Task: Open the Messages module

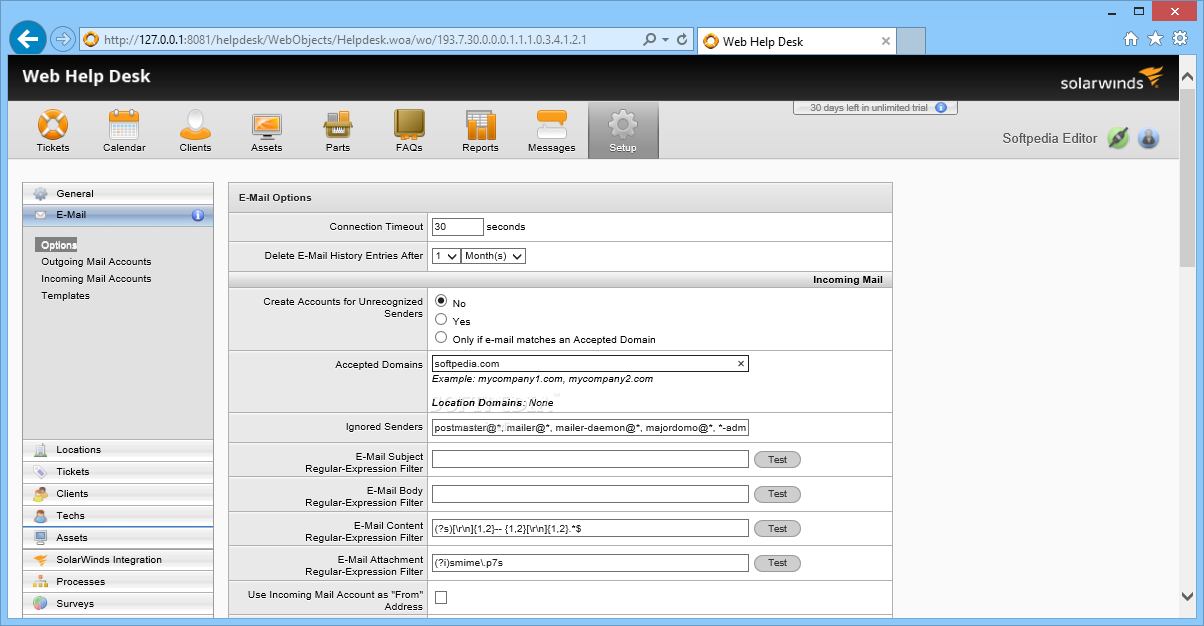Action: (x=552, y=131)
